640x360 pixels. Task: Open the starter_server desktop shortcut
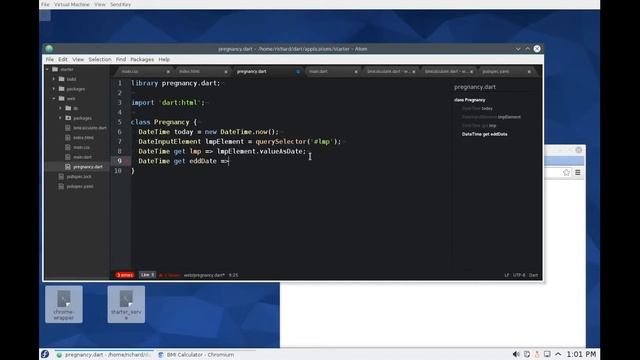[x=126, y=304]
